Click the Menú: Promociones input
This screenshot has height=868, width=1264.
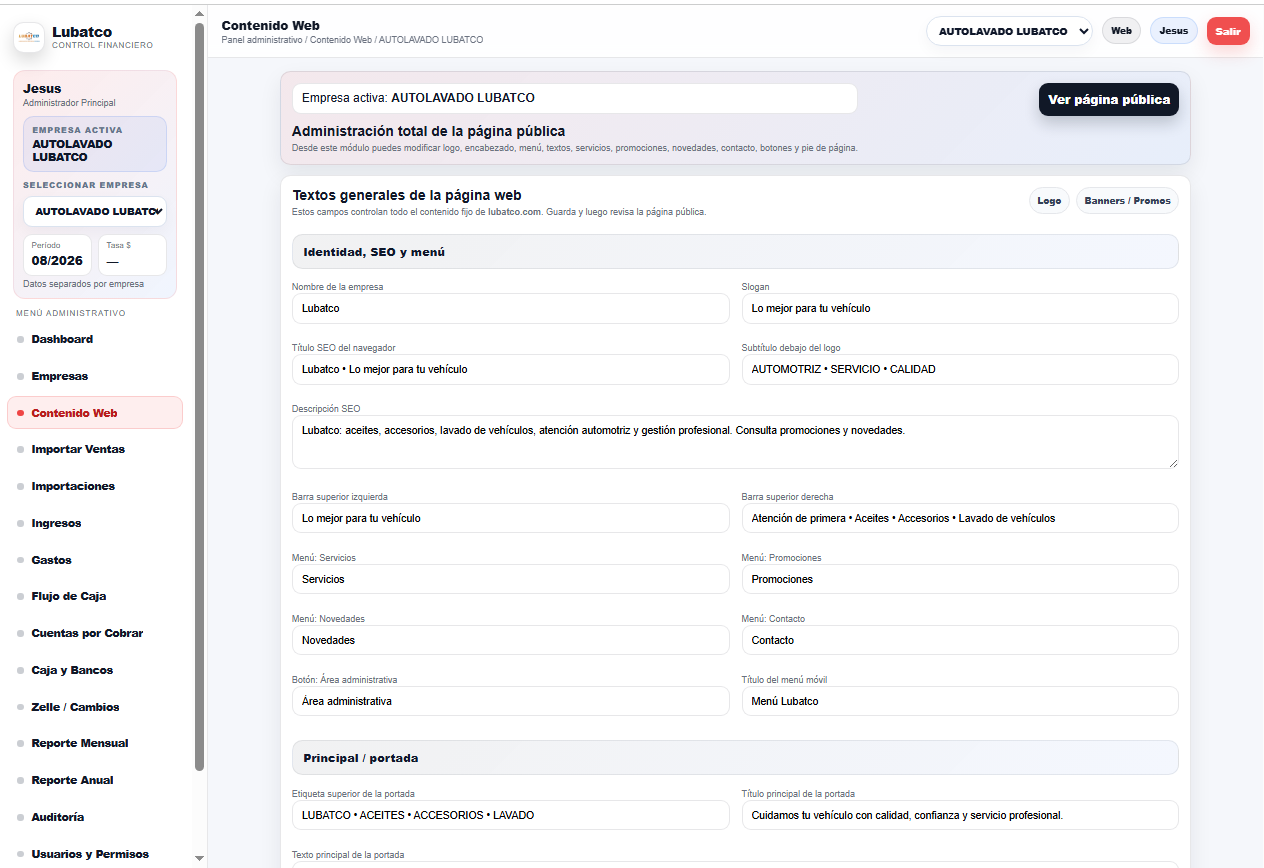pyautogui.click(x=960, y=579)
